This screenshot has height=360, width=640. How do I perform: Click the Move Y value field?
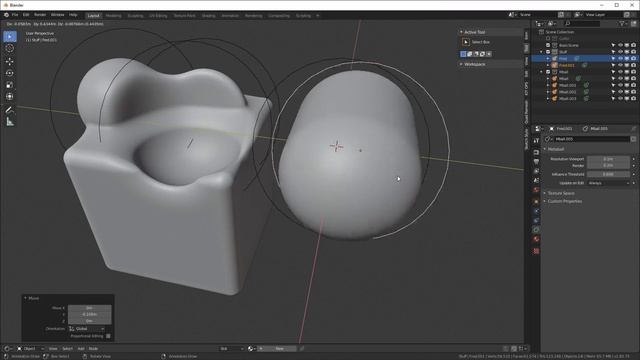pos(89,314)
